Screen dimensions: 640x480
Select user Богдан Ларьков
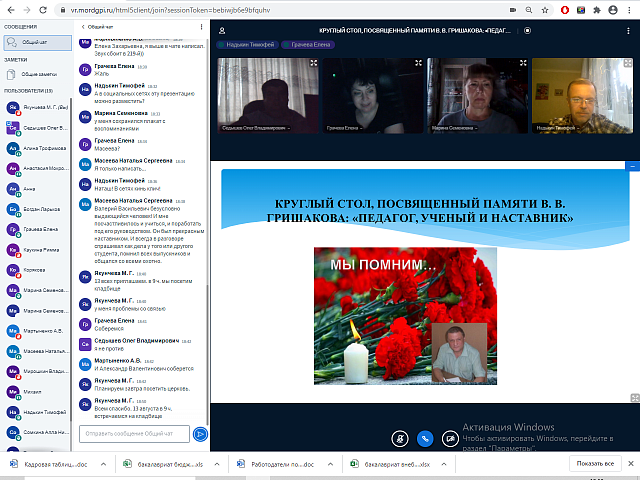point(38,209)
